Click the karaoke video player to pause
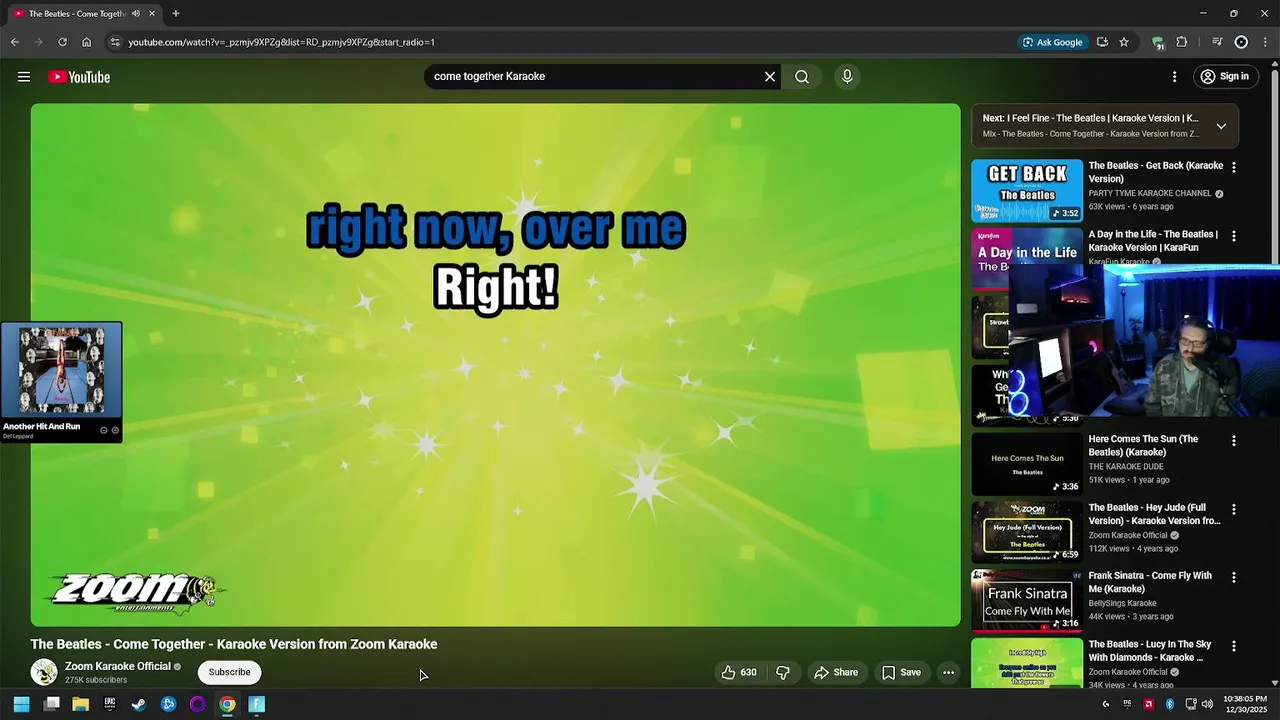 click(495, 365)
